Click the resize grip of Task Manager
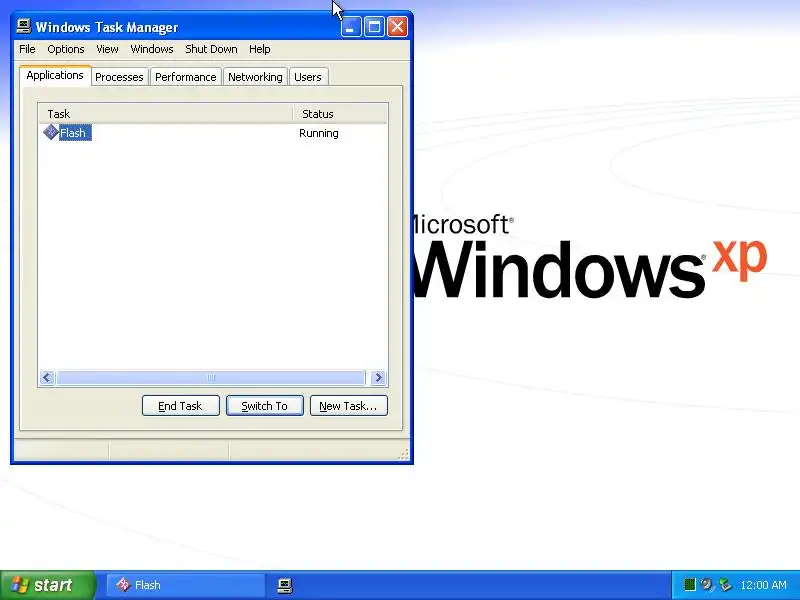The height and width of the screenshot is (600, 800). tap(404, 455)
